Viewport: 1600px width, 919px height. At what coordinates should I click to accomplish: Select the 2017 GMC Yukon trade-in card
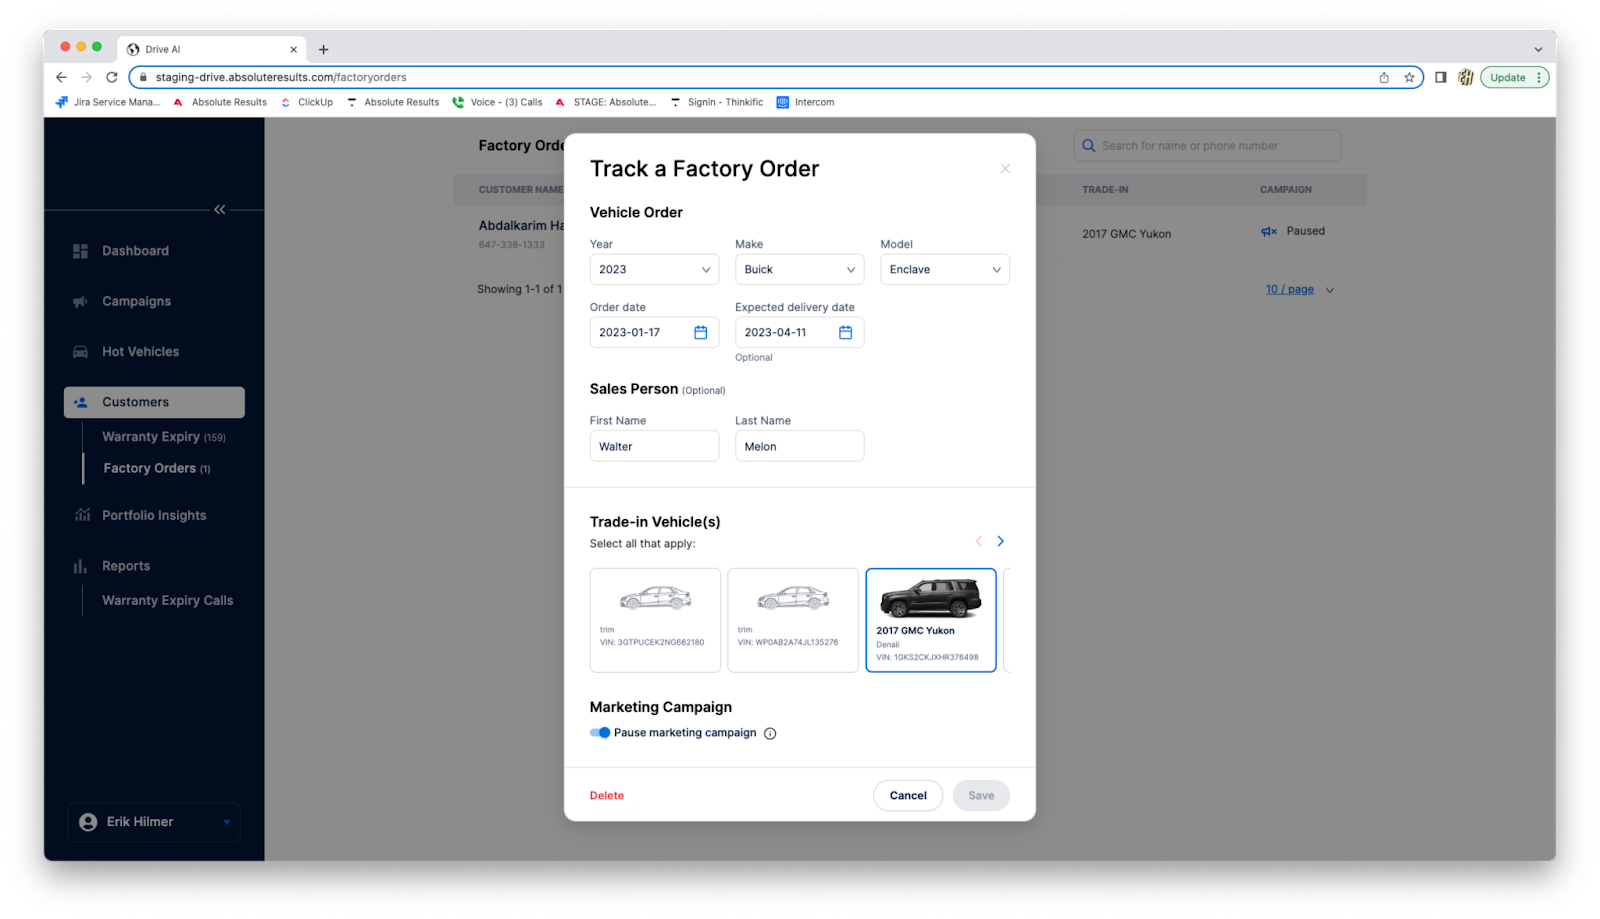point(930,620)
